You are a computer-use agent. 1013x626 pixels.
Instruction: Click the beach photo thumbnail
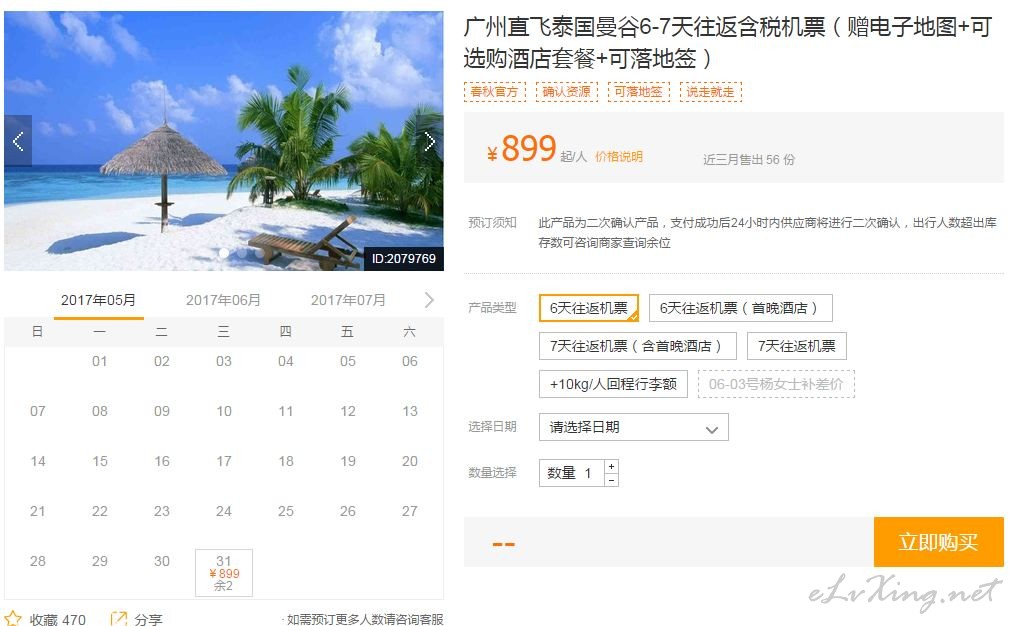pos(224,141)
